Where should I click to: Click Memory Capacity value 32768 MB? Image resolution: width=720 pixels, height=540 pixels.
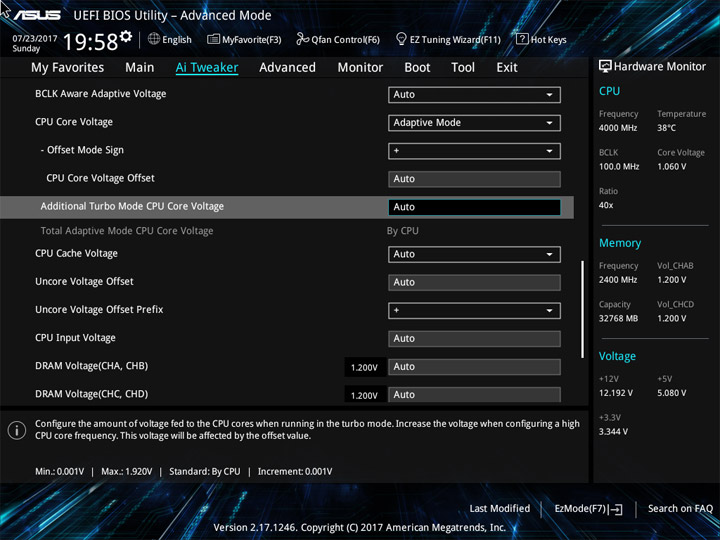[x=618, y=318]
